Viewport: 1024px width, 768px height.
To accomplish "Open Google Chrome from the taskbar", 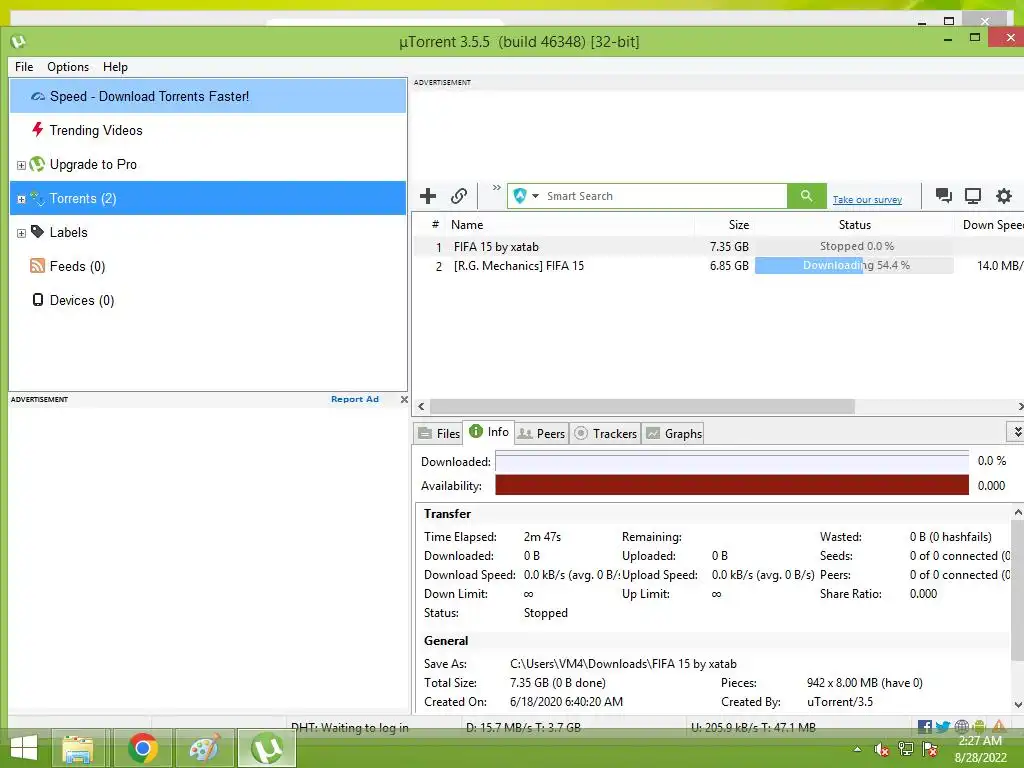I will 142,748.
